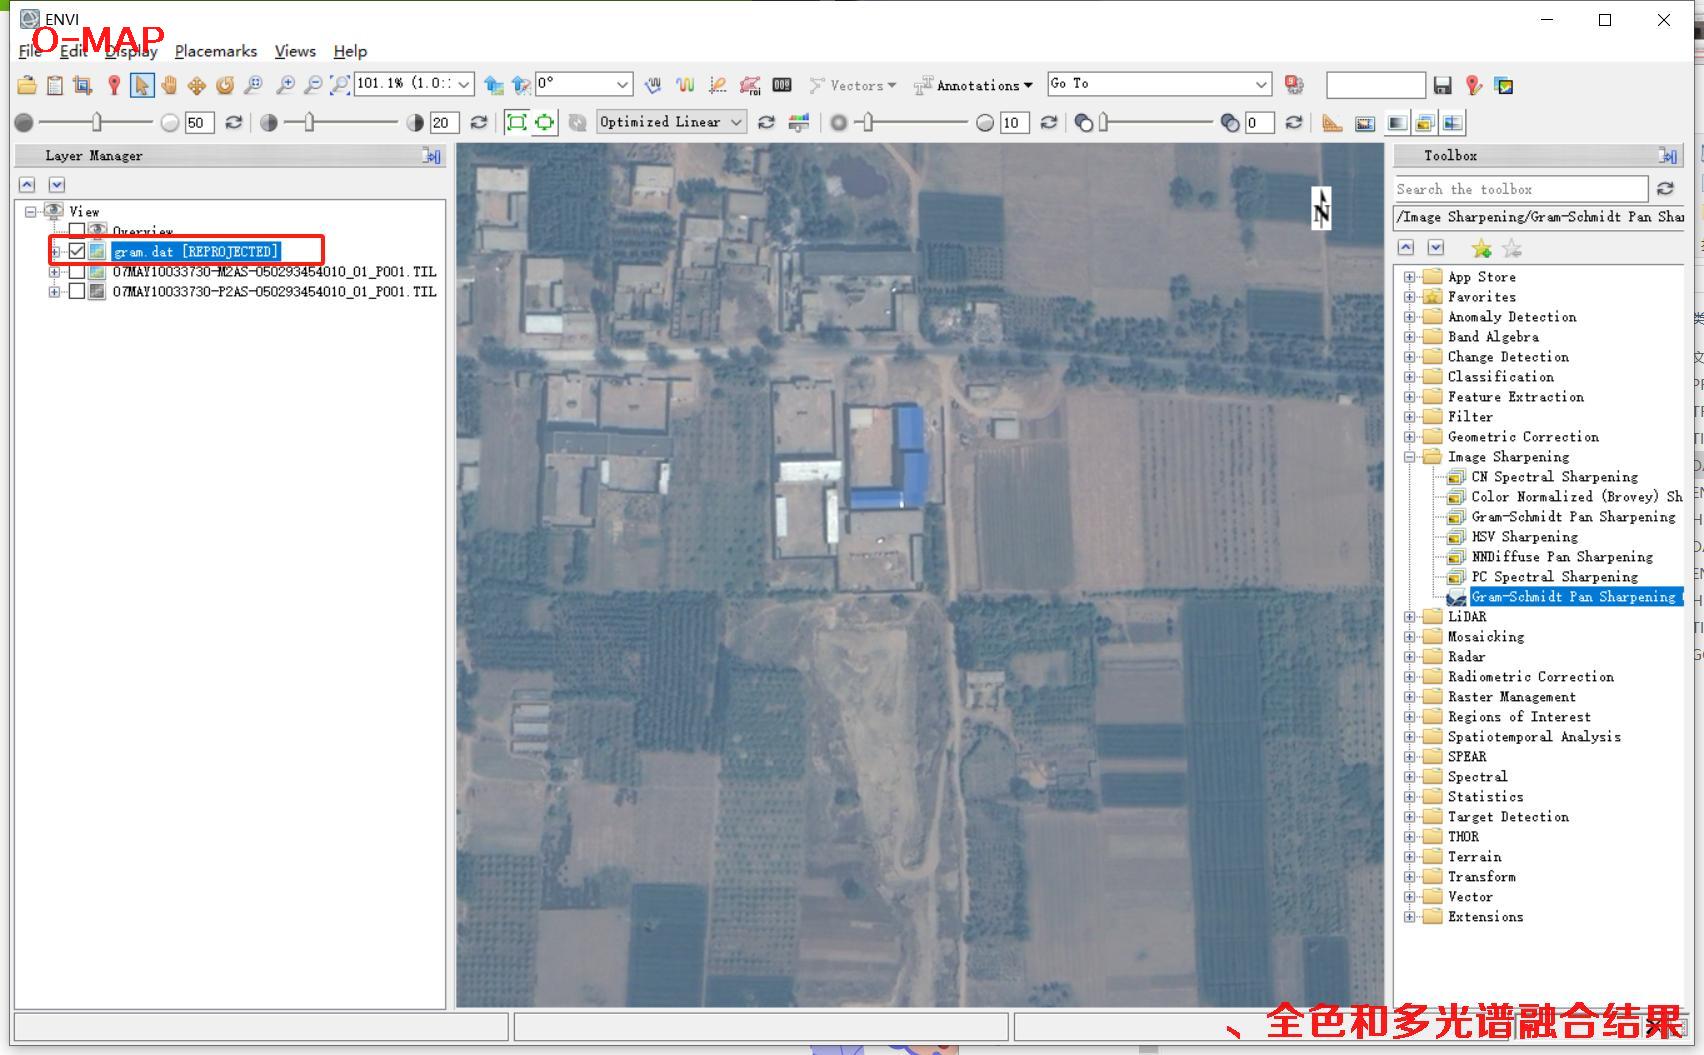This screenshot has height=1055, width=1704.
Task: Select the Pan hand tool
Action: (169, 85)
